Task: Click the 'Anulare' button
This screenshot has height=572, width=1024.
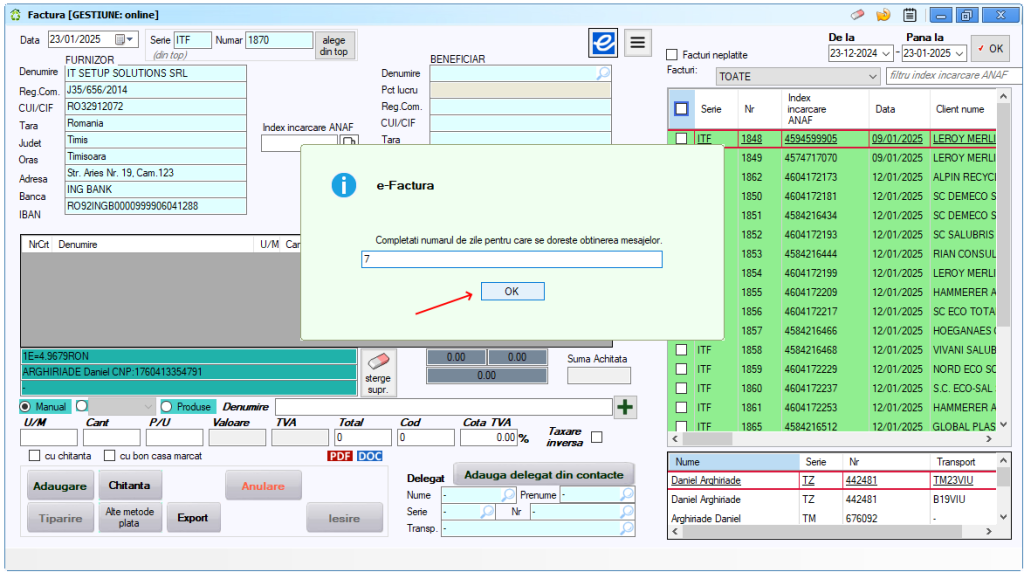Action: 263,486
